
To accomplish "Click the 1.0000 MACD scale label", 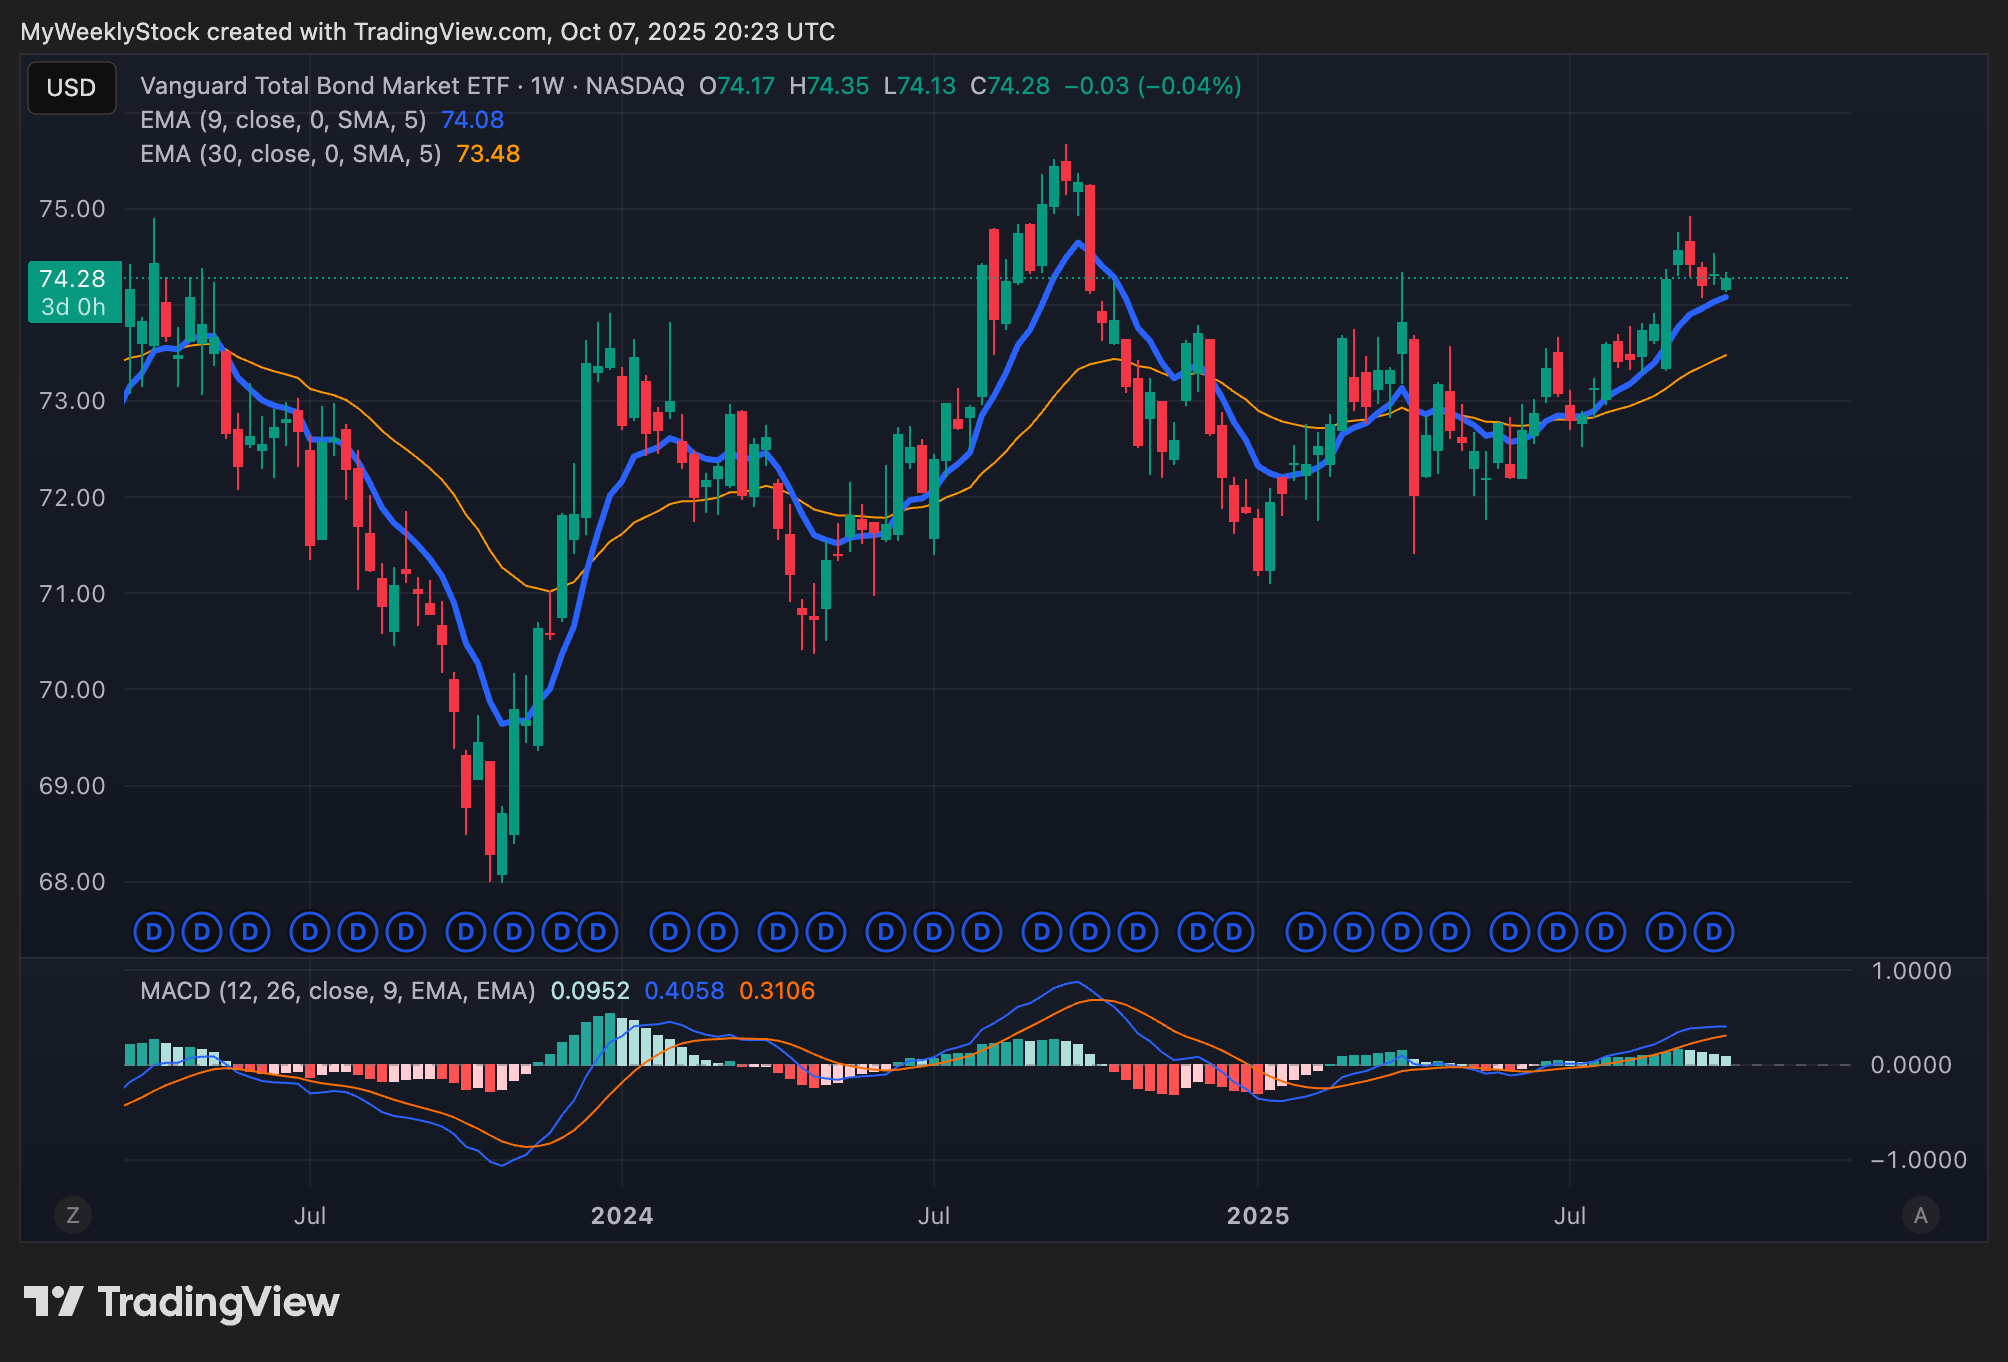I will pos(1910,971).
